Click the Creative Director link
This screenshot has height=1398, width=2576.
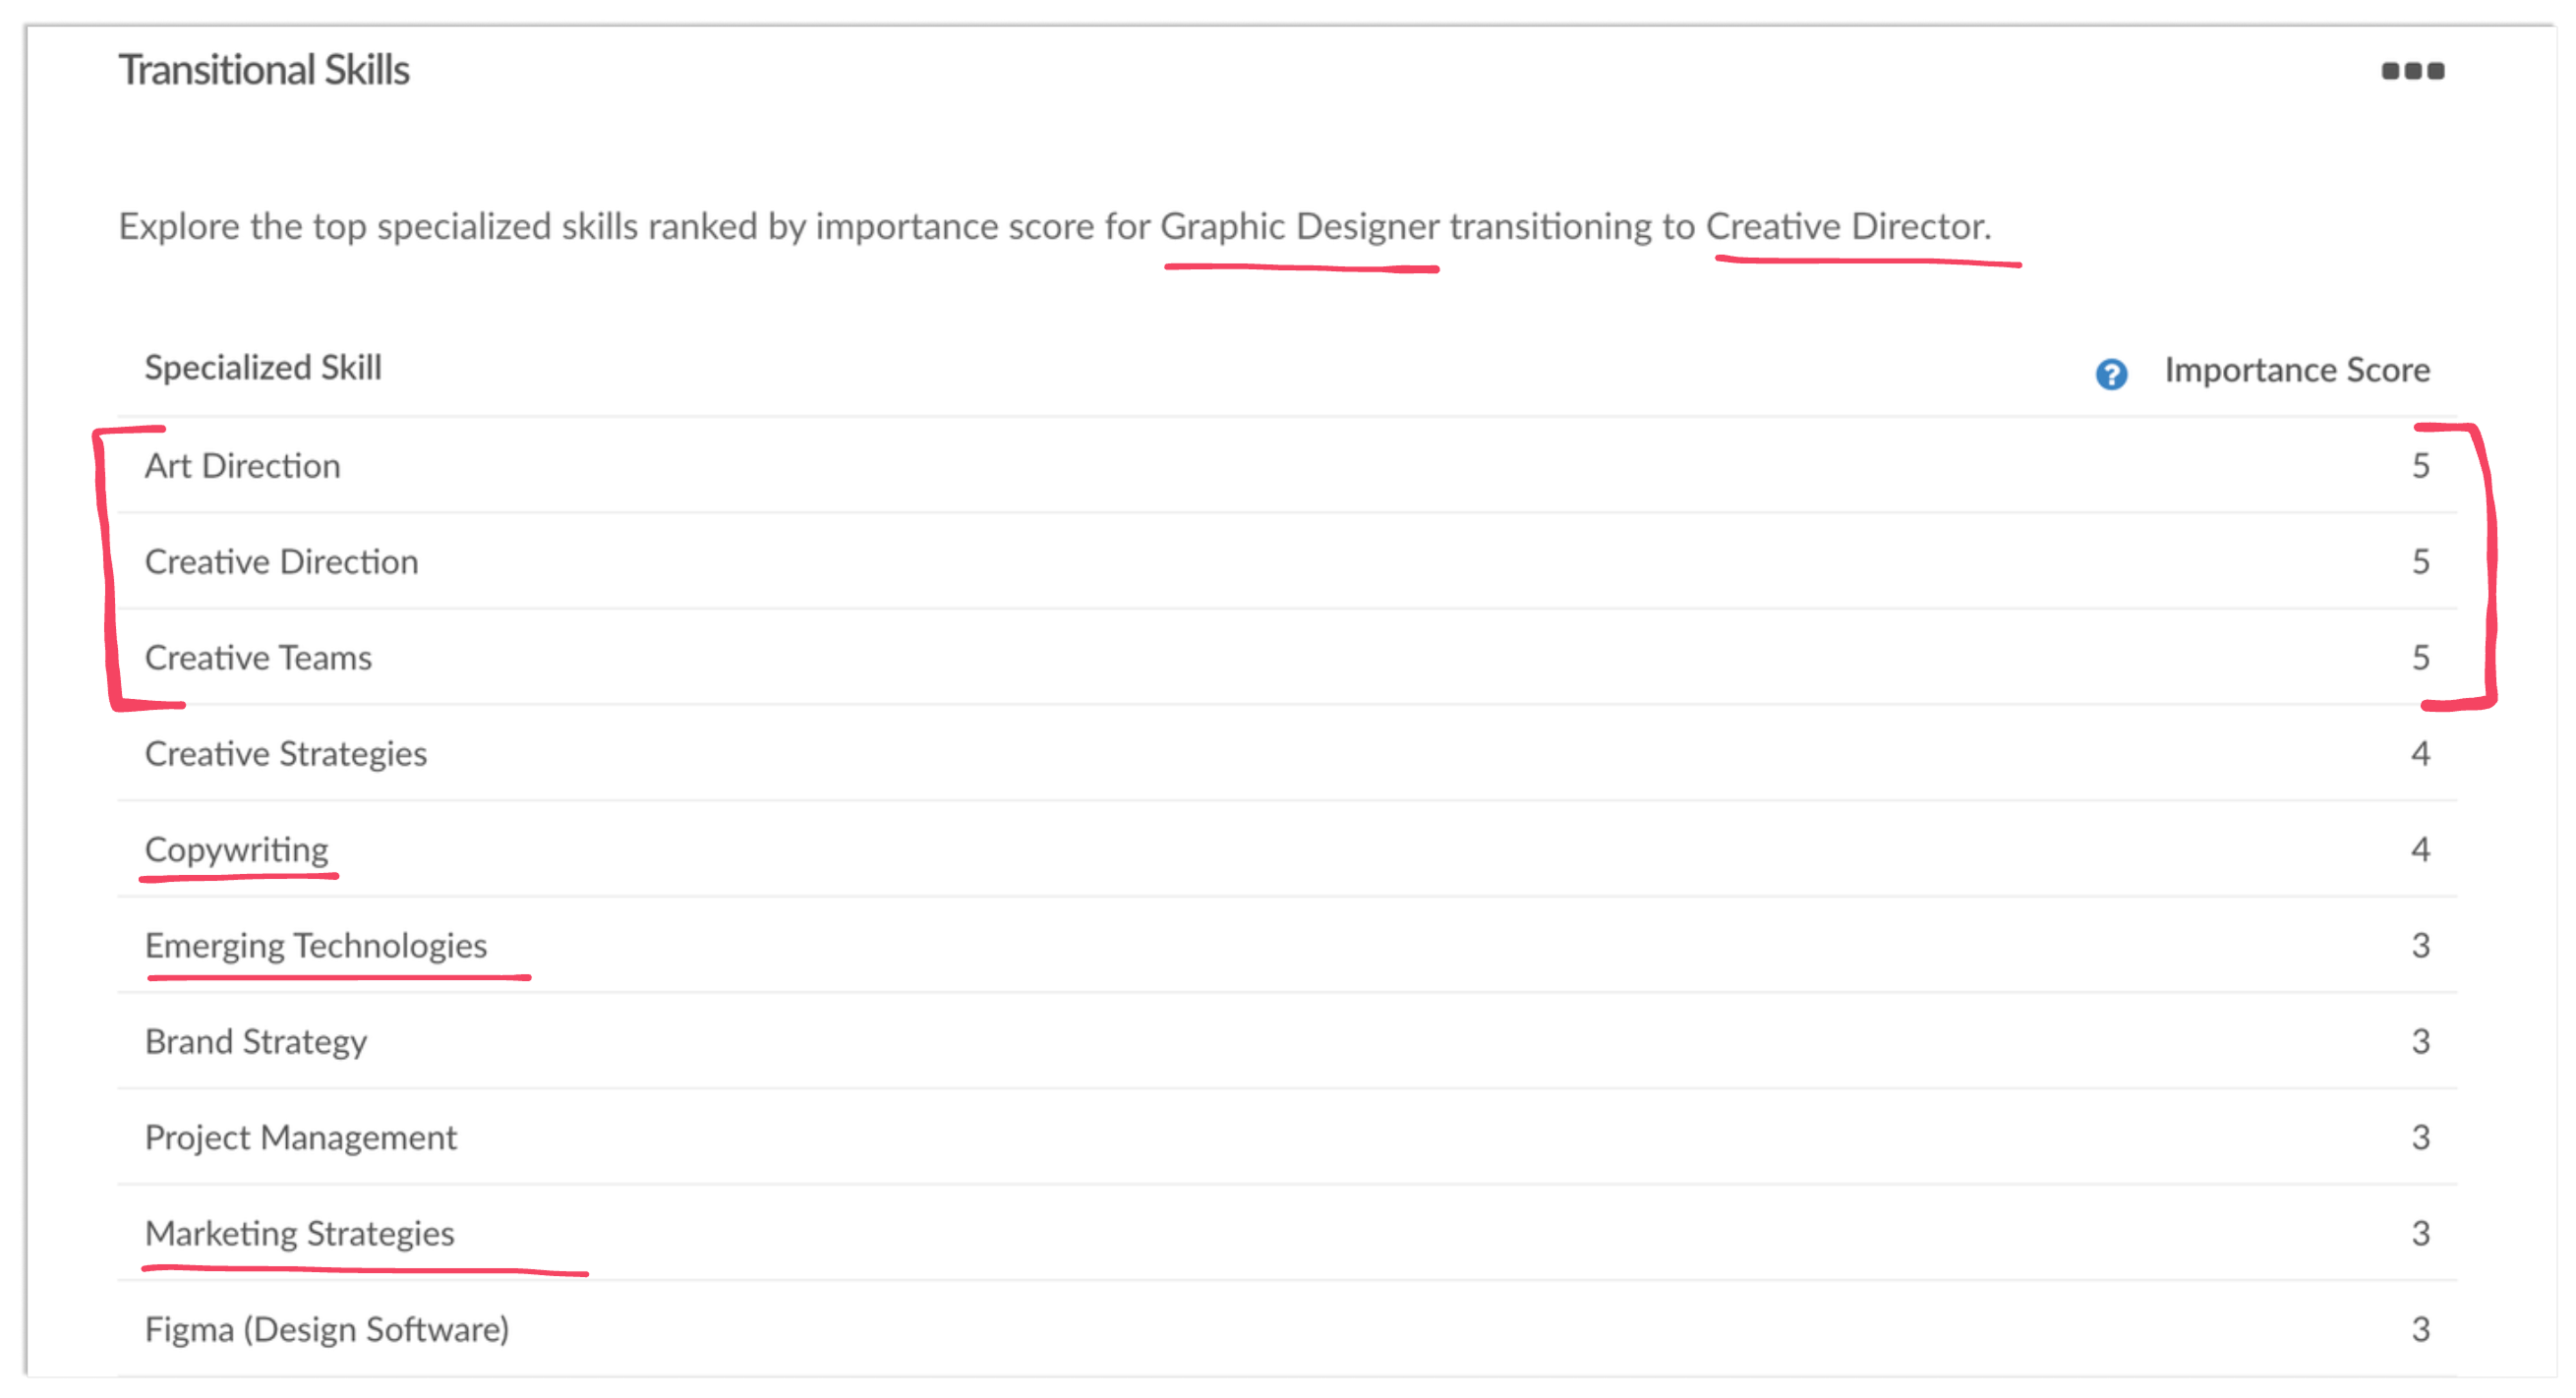(x=1845, y=227)
